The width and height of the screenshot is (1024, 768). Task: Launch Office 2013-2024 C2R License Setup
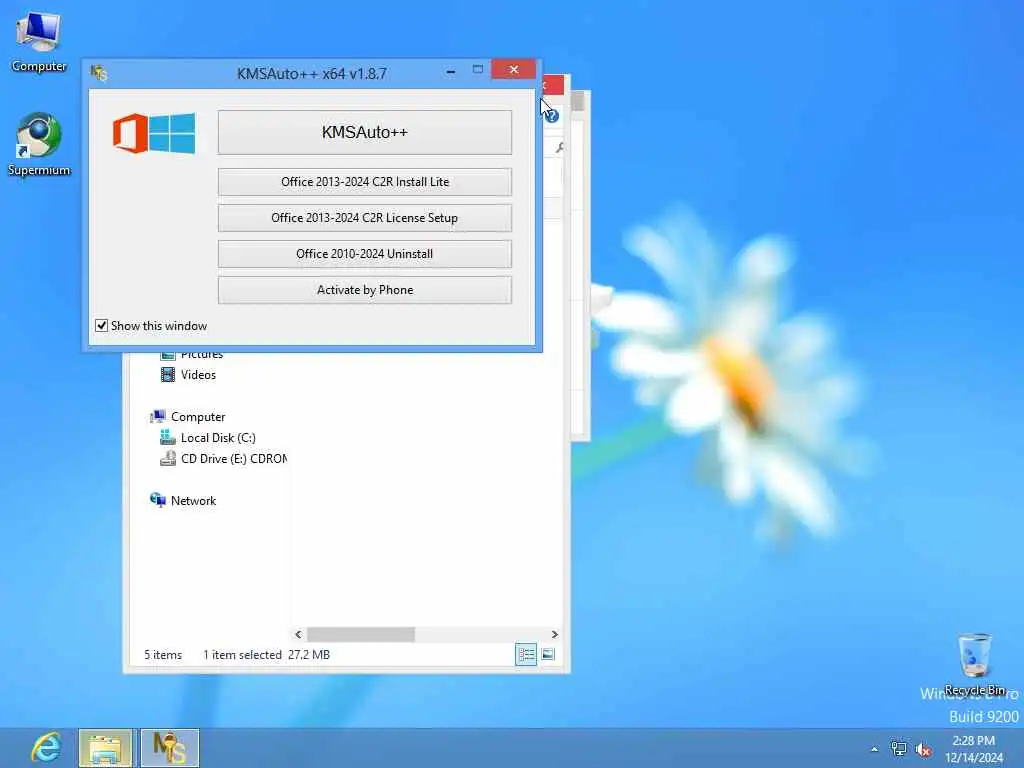click(x=364, y=218)
